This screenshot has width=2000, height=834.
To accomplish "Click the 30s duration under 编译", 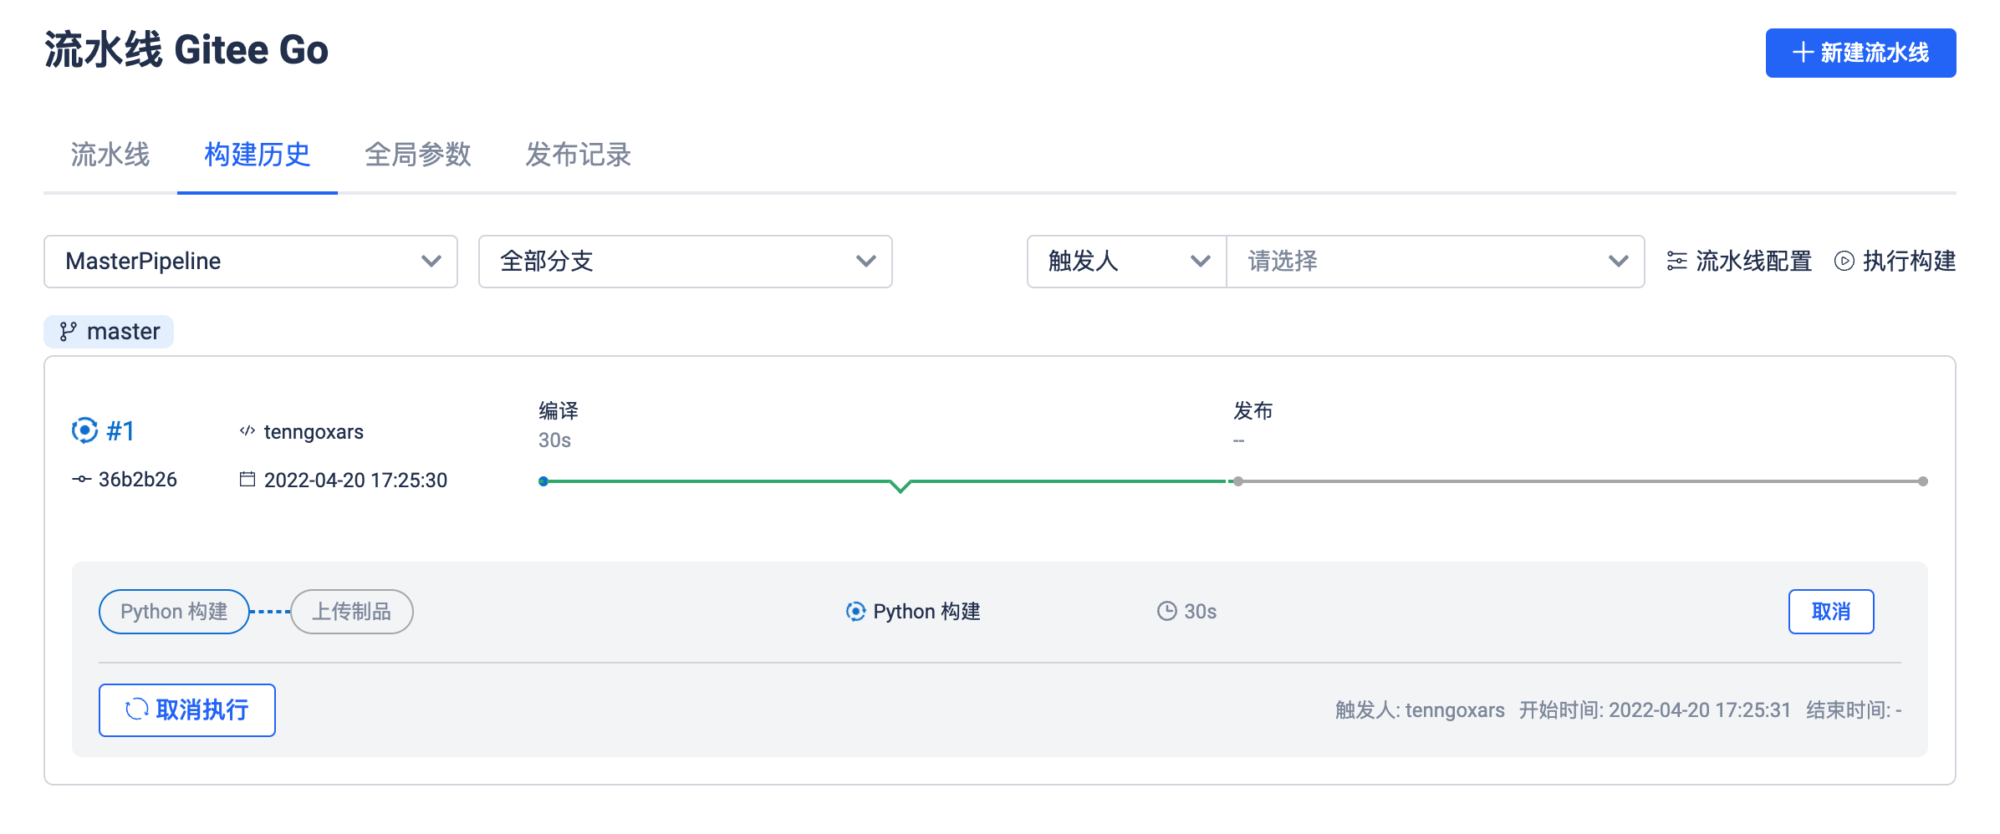I will pos(555,441).
